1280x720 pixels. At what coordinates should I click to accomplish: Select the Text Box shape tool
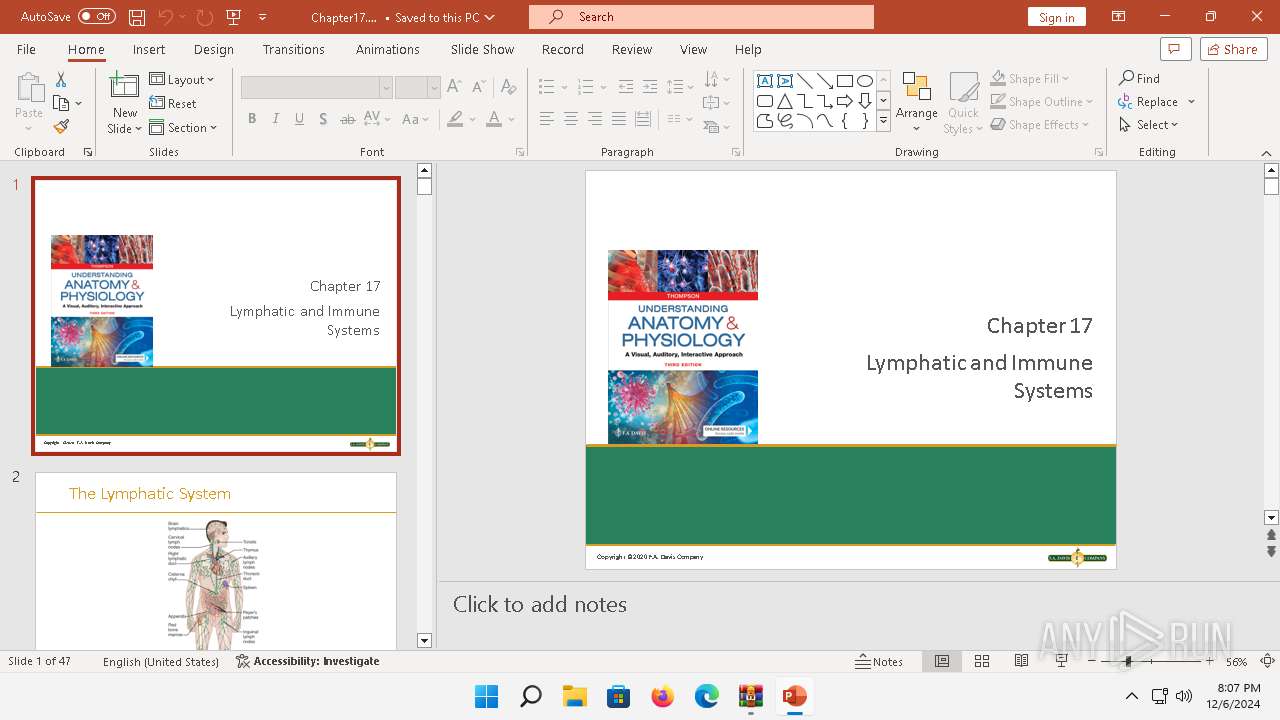[x=765, y=81]
